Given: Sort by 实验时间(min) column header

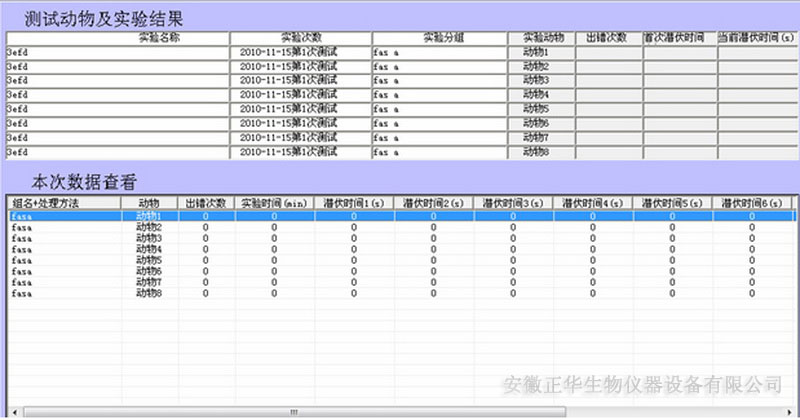Looking at the screenshot, I should pos(274,203).
